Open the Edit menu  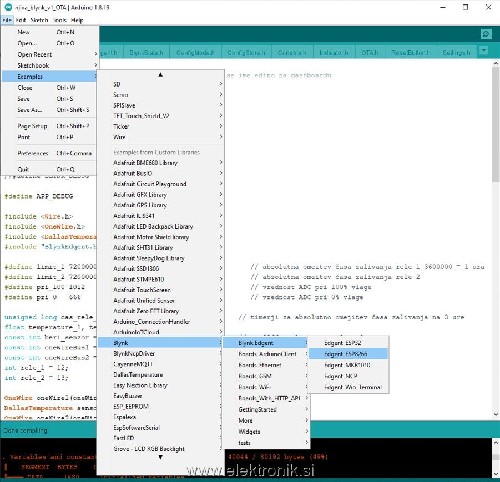pyautogui.click(x=21, y=20)
